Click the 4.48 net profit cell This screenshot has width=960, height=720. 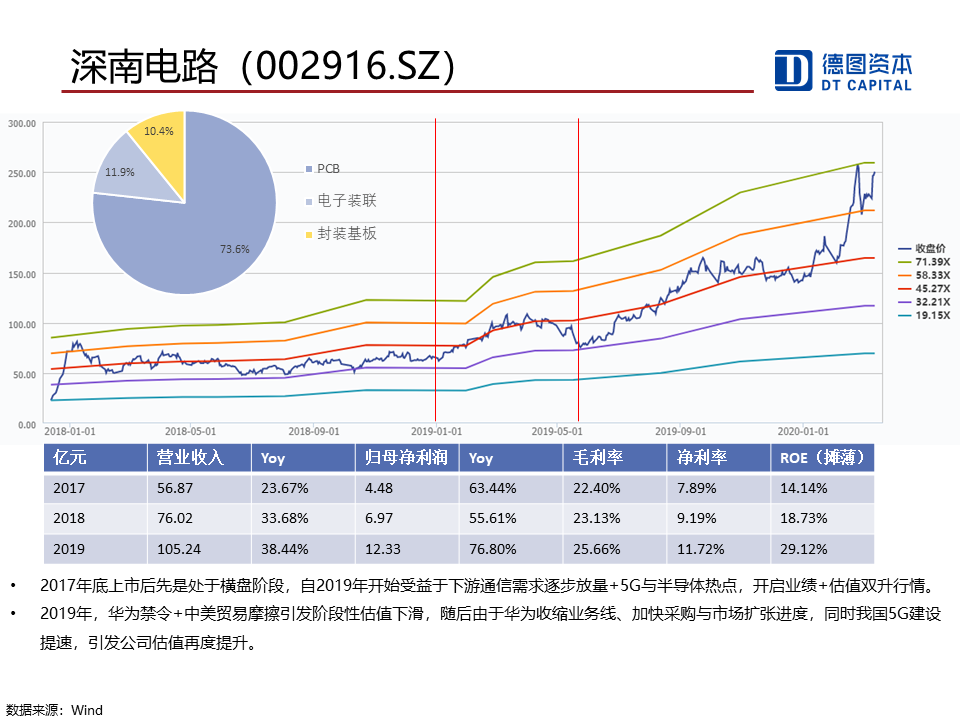pos(407,488)
